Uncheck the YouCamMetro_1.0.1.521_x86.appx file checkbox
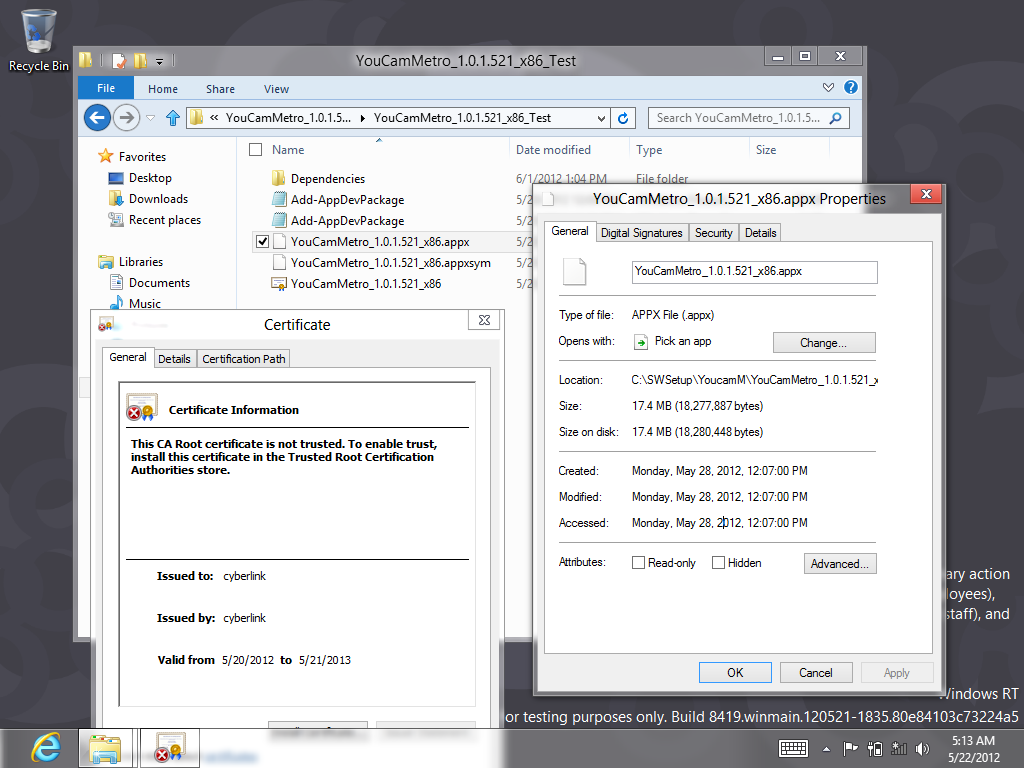This screenshot has height=768, width=1024. (x=262, y=241)
